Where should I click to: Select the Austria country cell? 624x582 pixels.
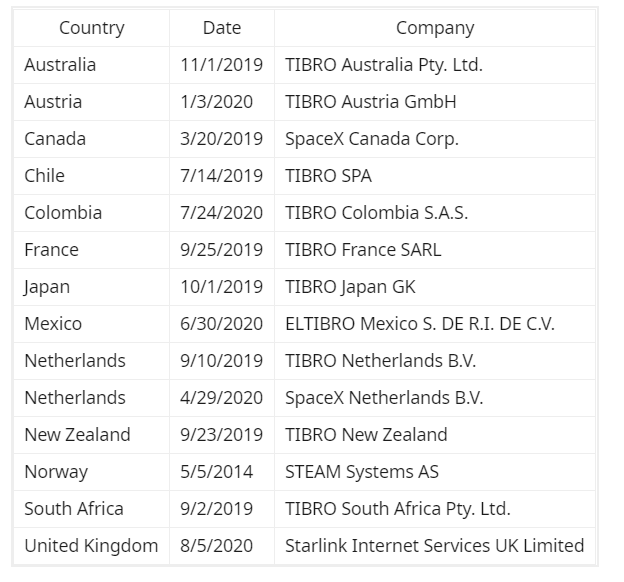tap(53, 102)
